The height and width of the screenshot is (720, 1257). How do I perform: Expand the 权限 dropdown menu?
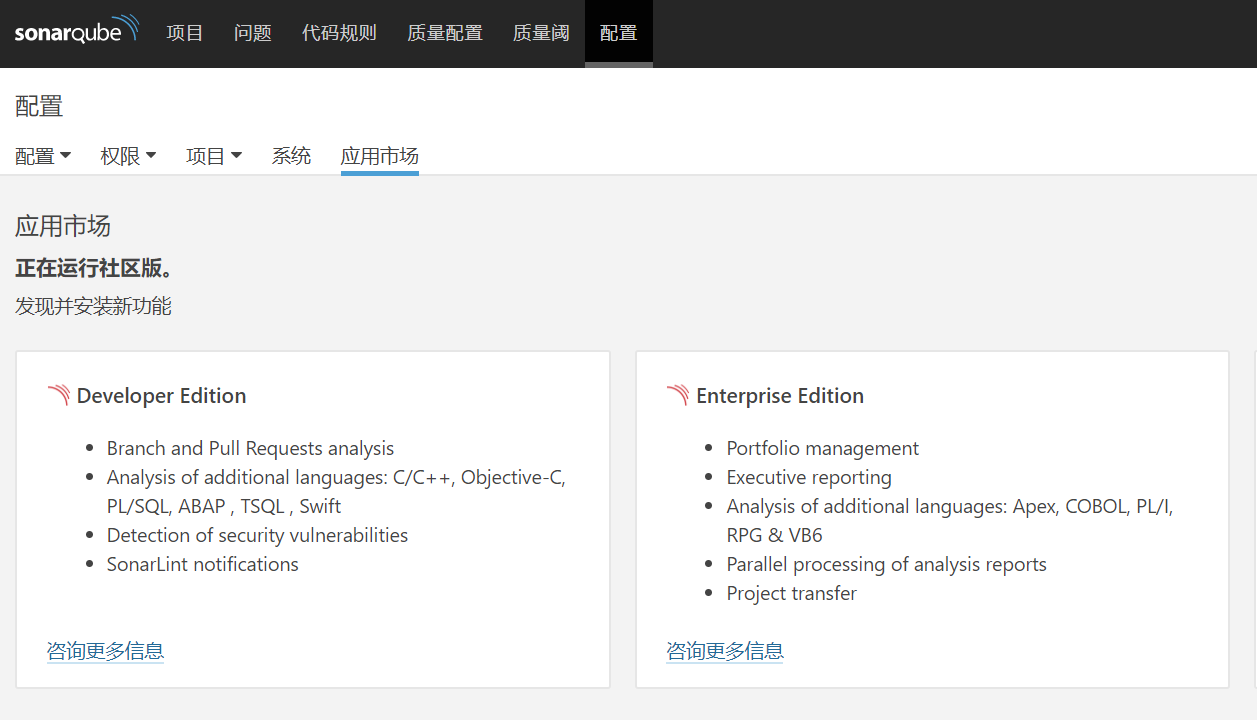(x=128, y=156)
